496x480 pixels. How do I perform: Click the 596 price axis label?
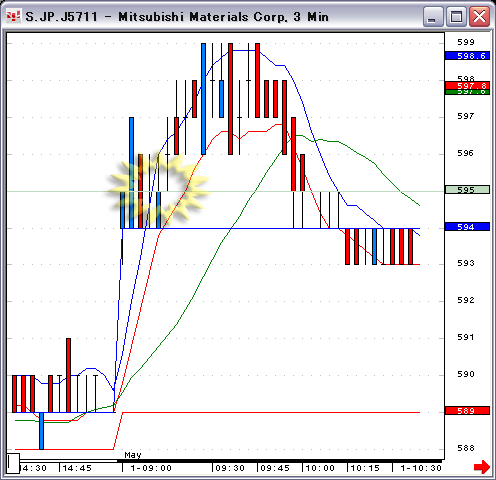tap(466, 153)
